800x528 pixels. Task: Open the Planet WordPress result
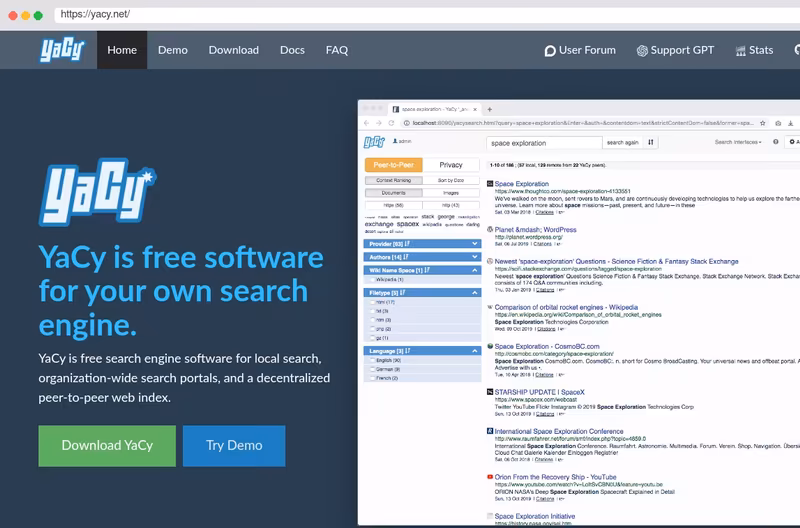(535, 230)
